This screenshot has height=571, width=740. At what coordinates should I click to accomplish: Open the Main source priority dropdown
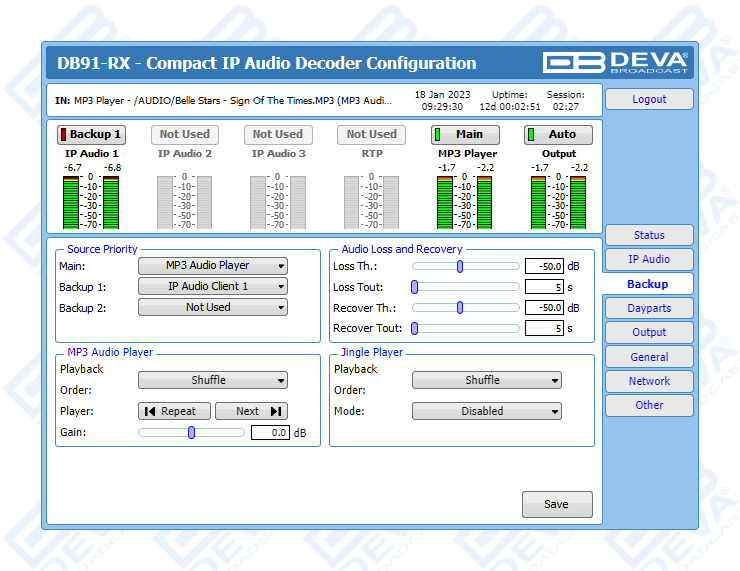click(x=212, y=266)
